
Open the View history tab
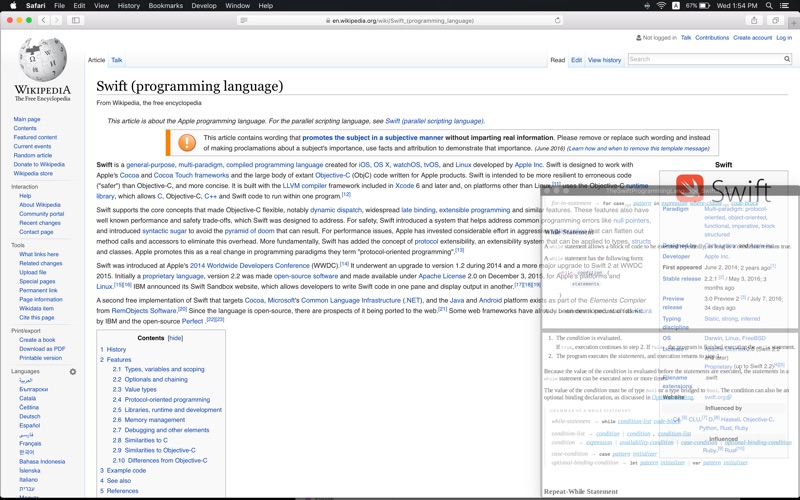604,60
